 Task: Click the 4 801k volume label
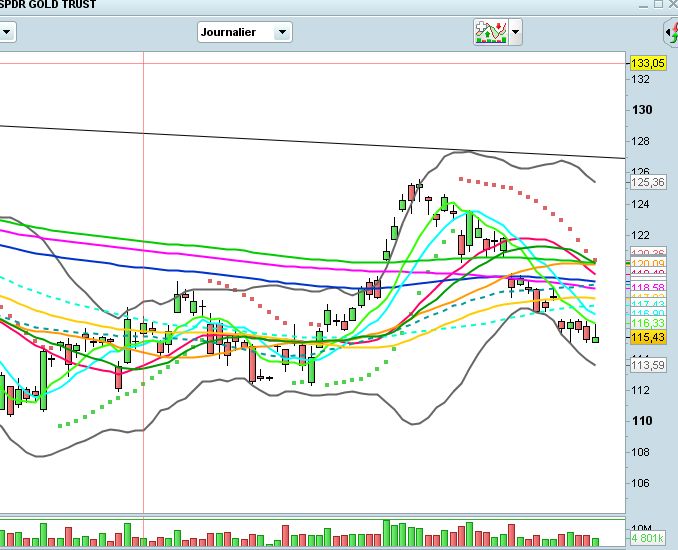pyautogui.click(x=647, y=538)
